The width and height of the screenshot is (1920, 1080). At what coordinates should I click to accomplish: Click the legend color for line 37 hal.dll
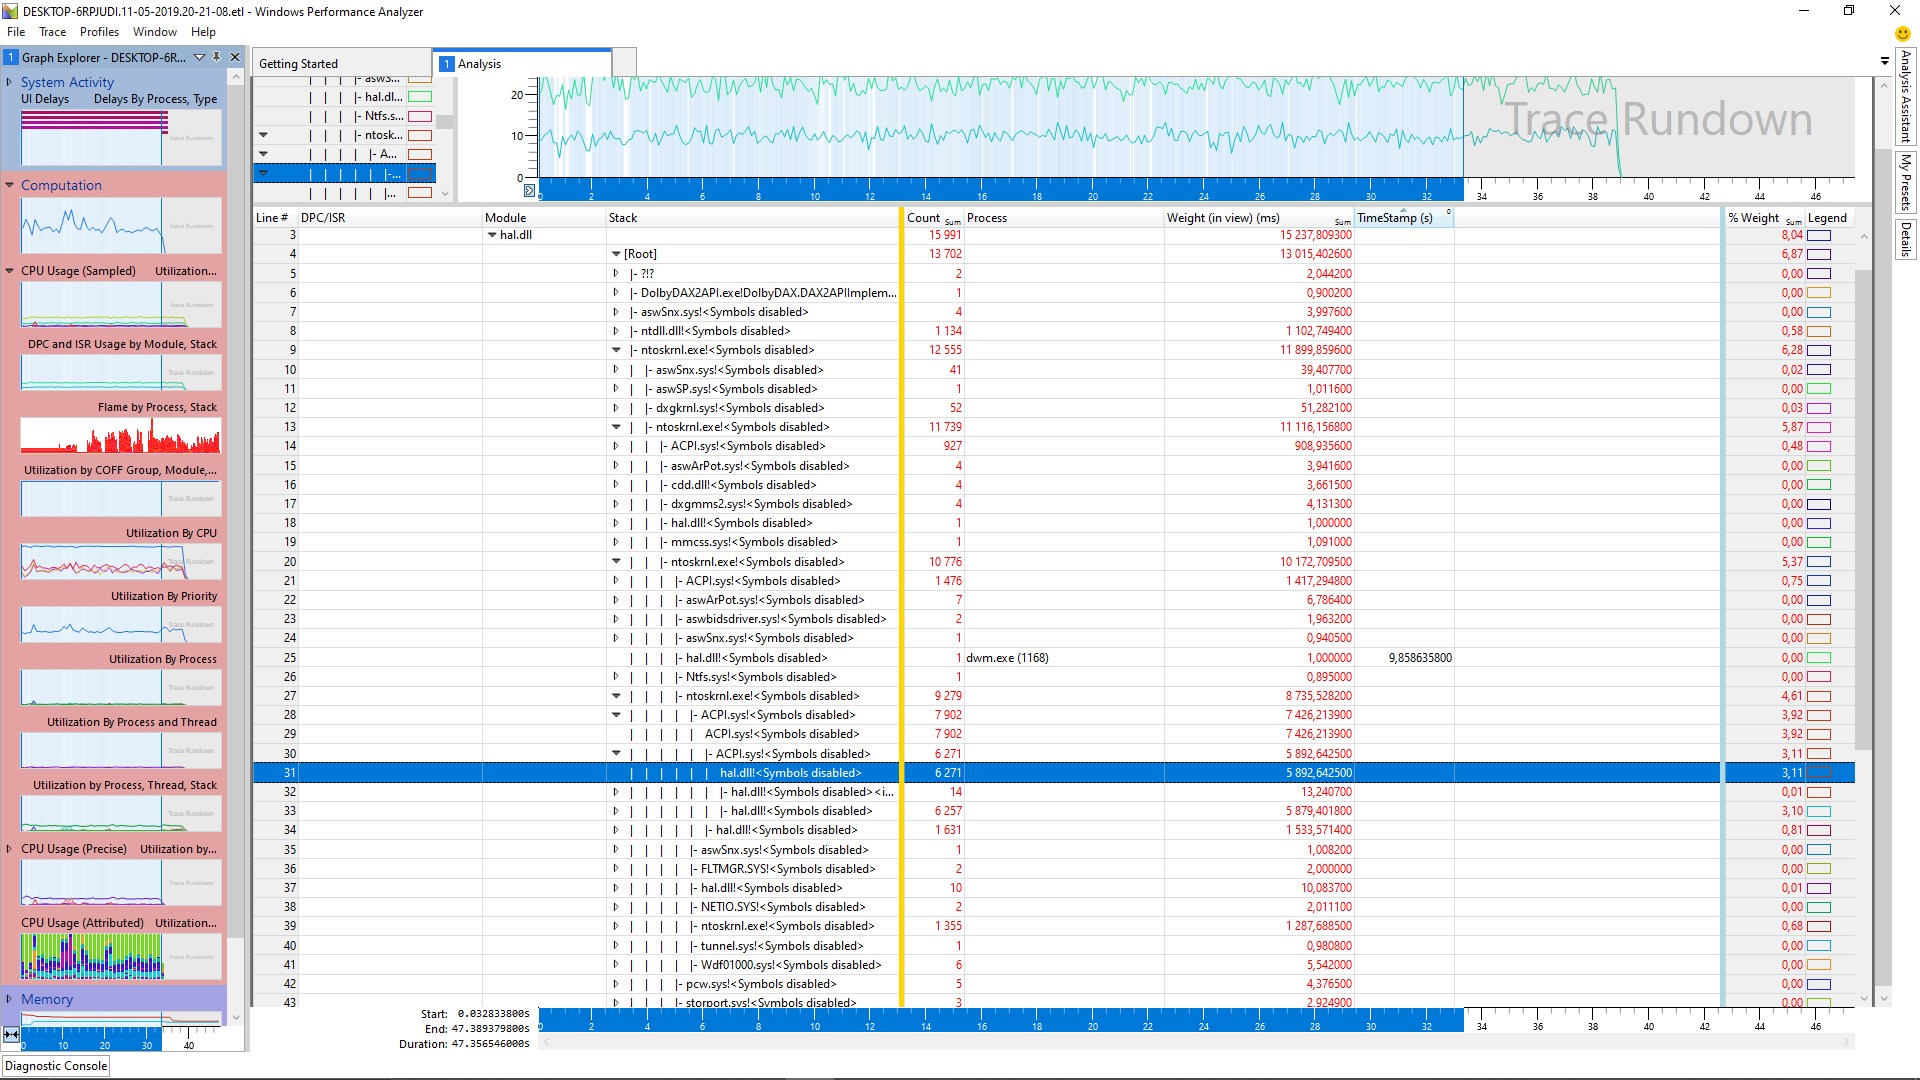1818,888
